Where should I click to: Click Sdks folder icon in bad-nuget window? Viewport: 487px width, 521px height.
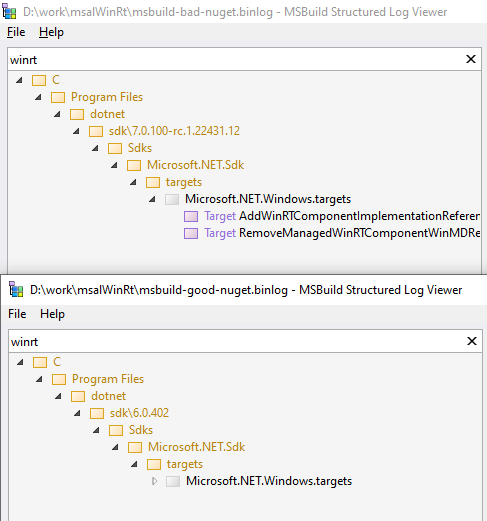[115, 148]
